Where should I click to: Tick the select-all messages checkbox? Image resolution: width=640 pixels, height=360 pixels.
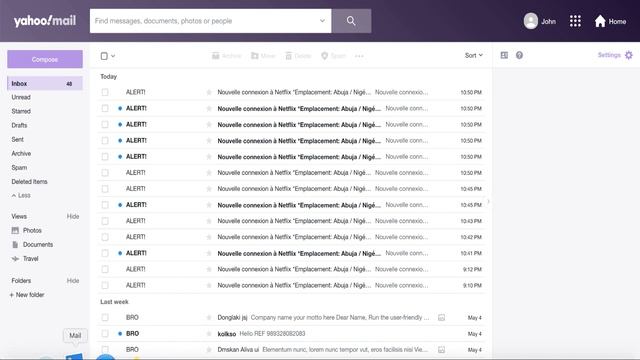click(x=104, y=56)
